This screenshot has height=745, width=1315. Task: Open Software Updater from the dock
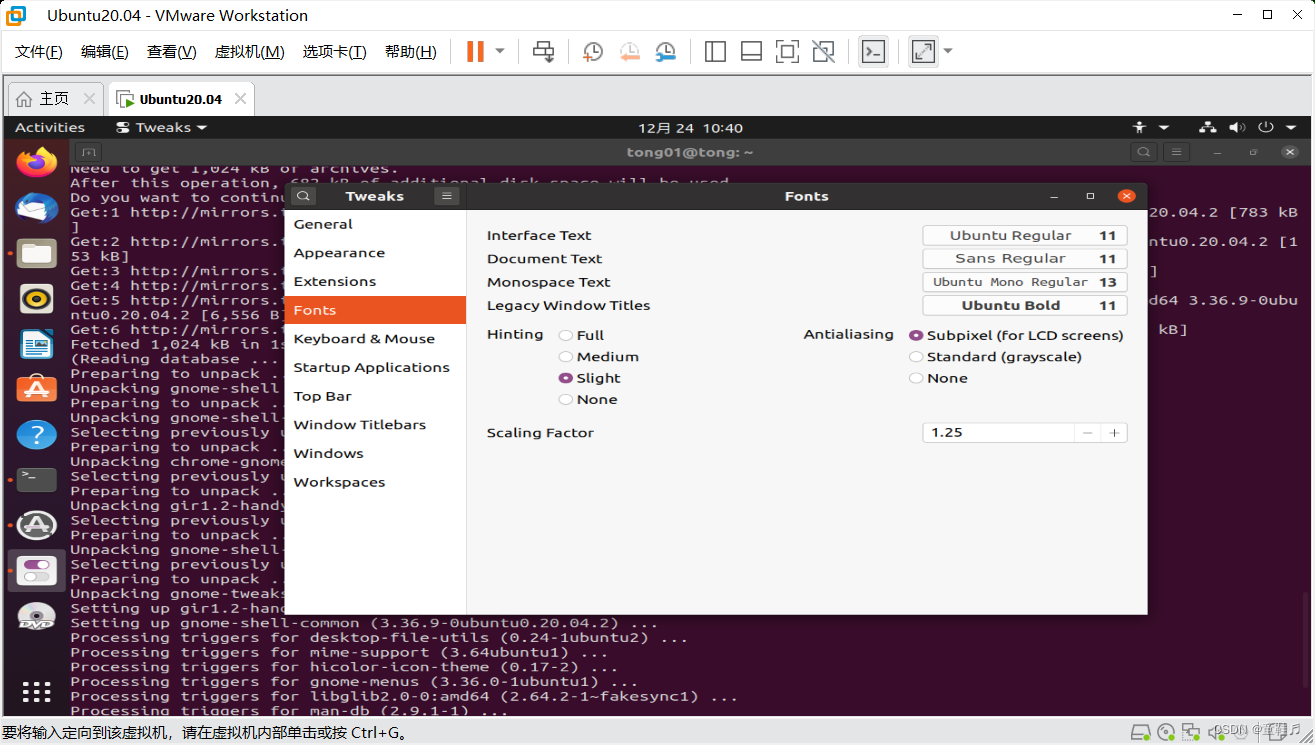(37, 524)
